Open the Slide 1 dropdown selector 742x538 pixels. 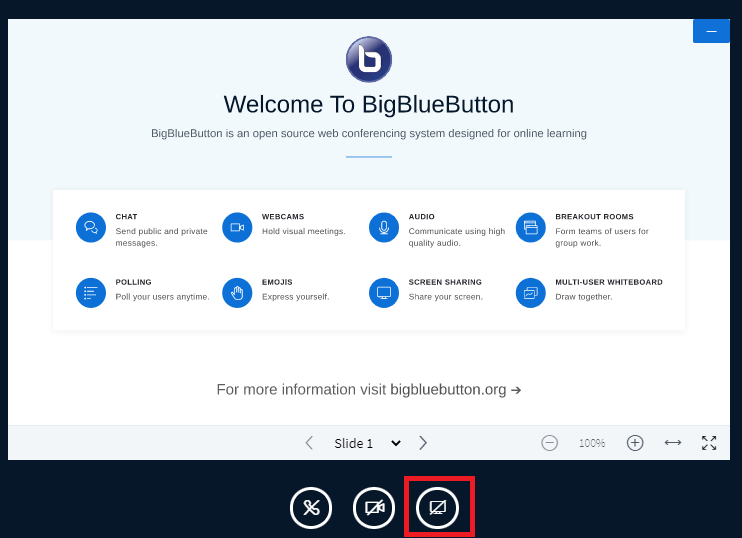[368, 443]
